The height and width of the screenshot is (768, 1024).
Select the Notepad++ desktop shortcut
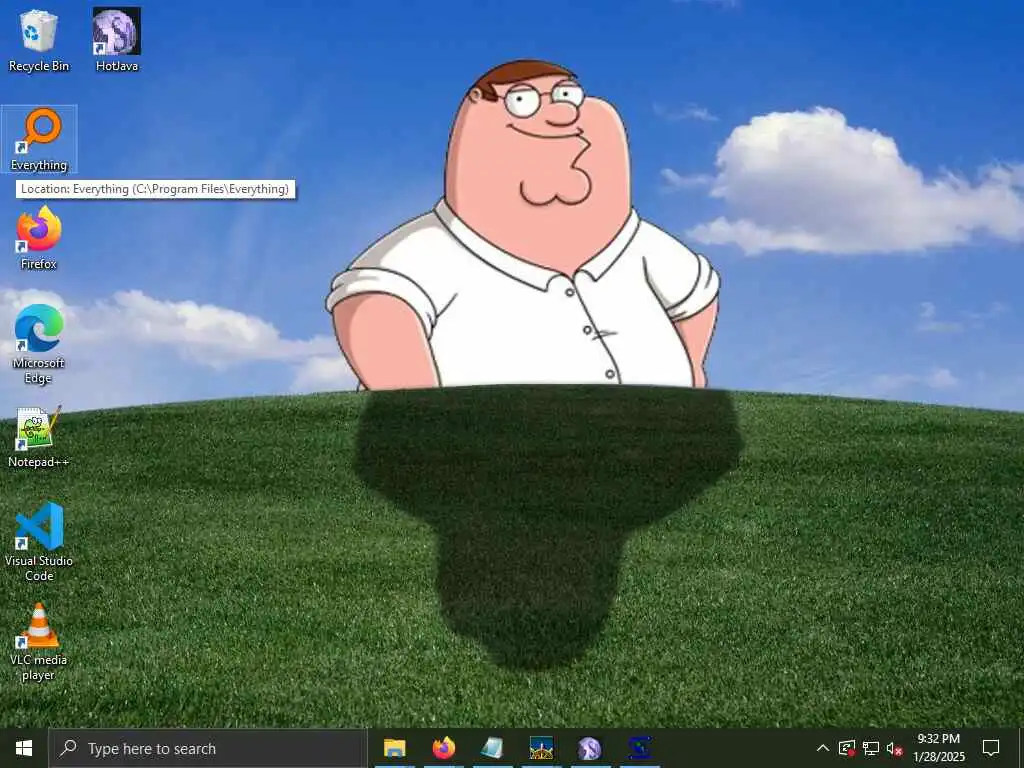coord(39,437)
